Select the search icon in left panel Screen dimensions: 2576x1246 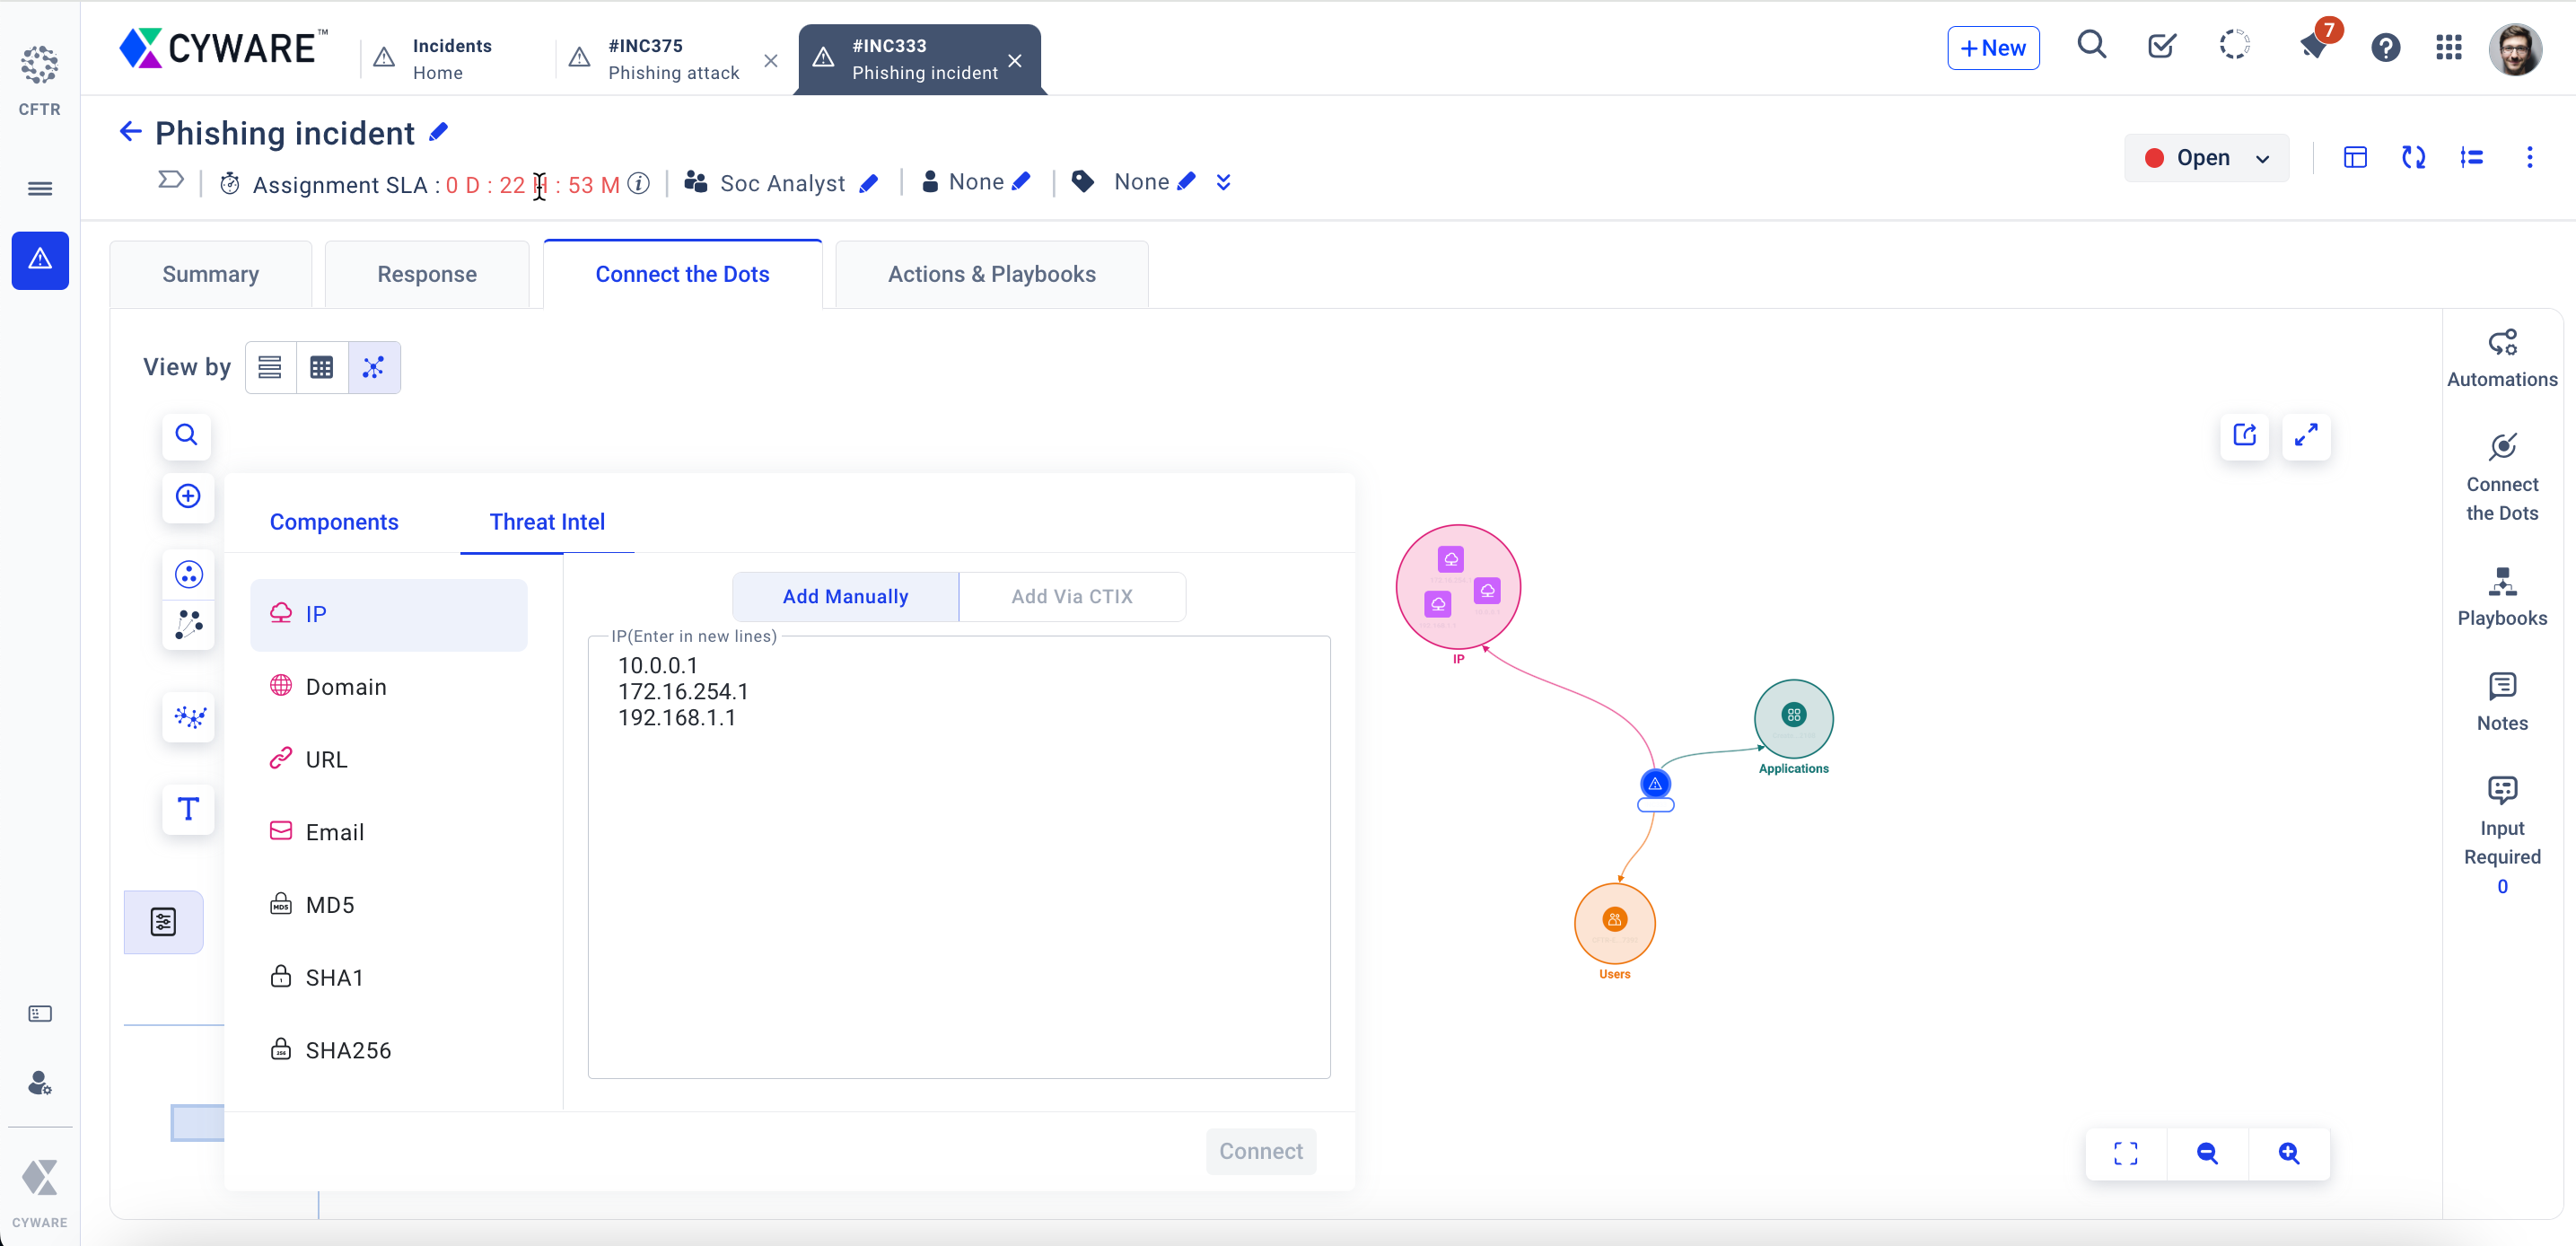tap(188, 435)
